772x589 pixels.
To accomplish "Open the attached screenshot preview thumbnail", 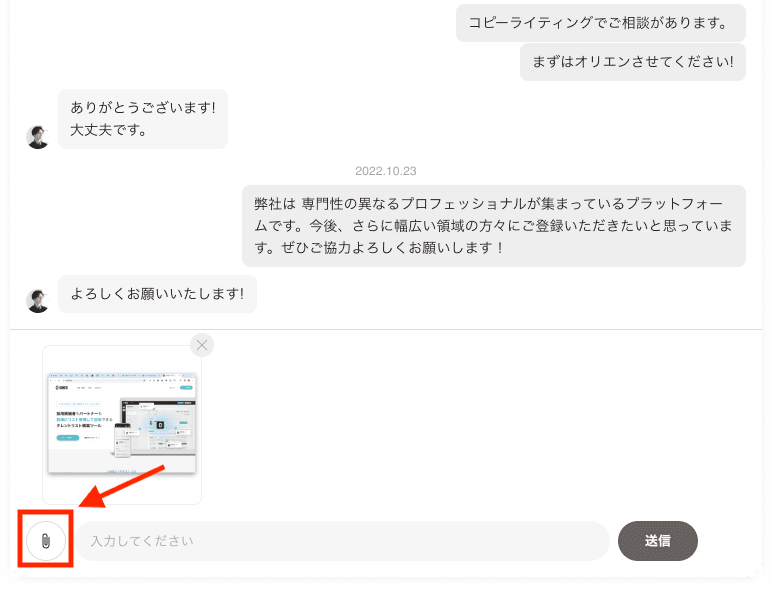I will pos(122,425).
